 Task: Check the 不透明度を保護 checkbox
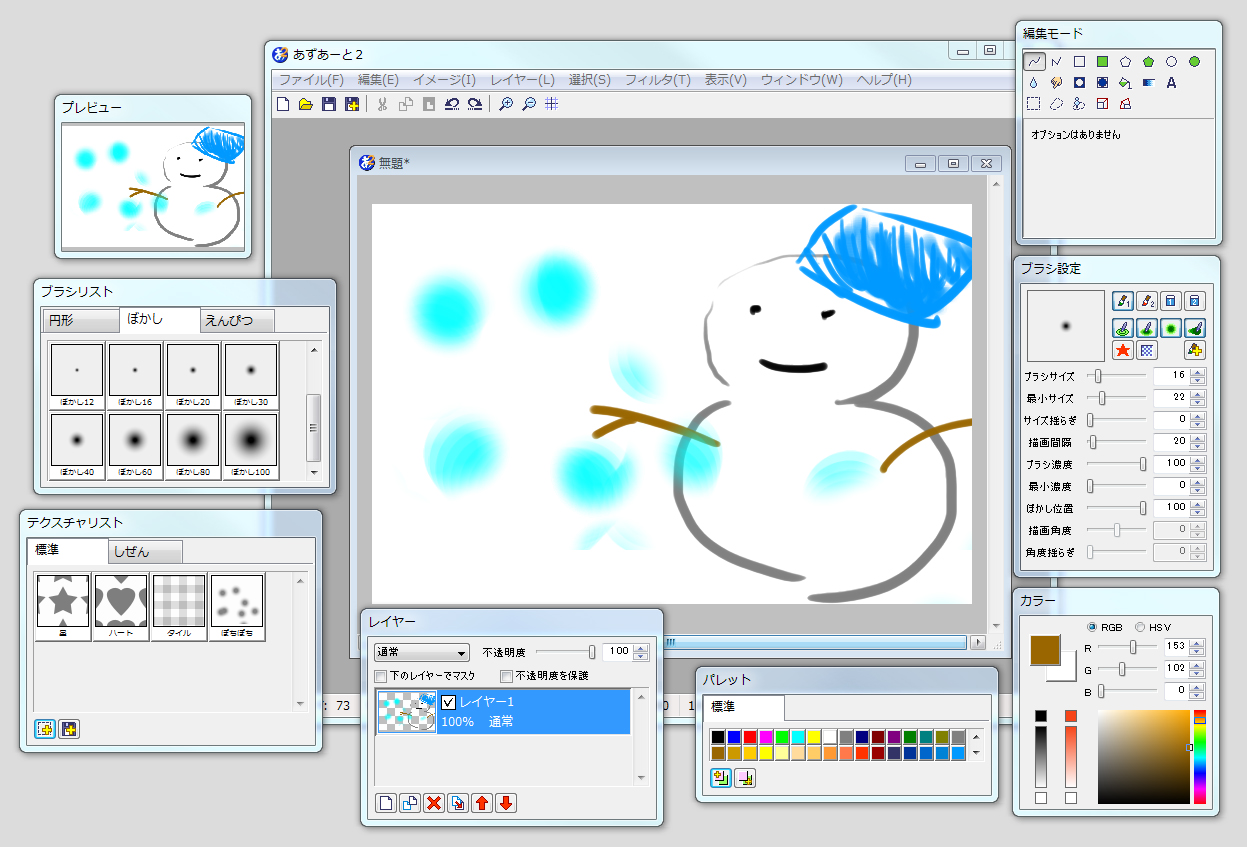click(506, 676)
